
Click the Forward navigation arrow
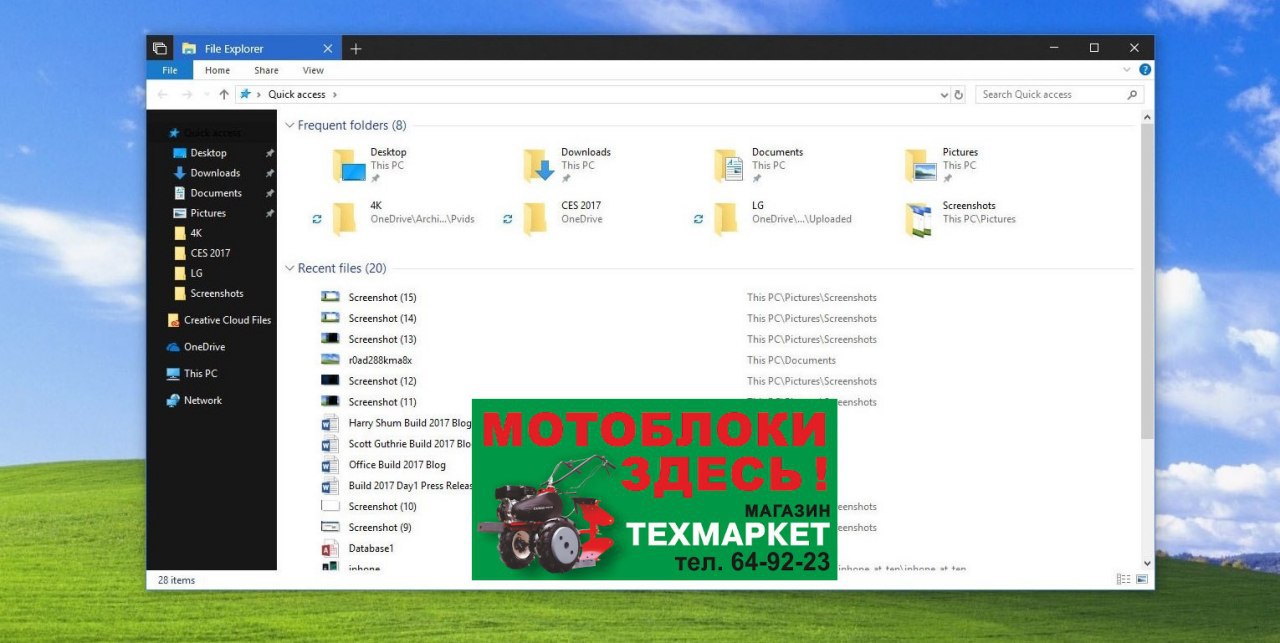[x=187, y=94]
